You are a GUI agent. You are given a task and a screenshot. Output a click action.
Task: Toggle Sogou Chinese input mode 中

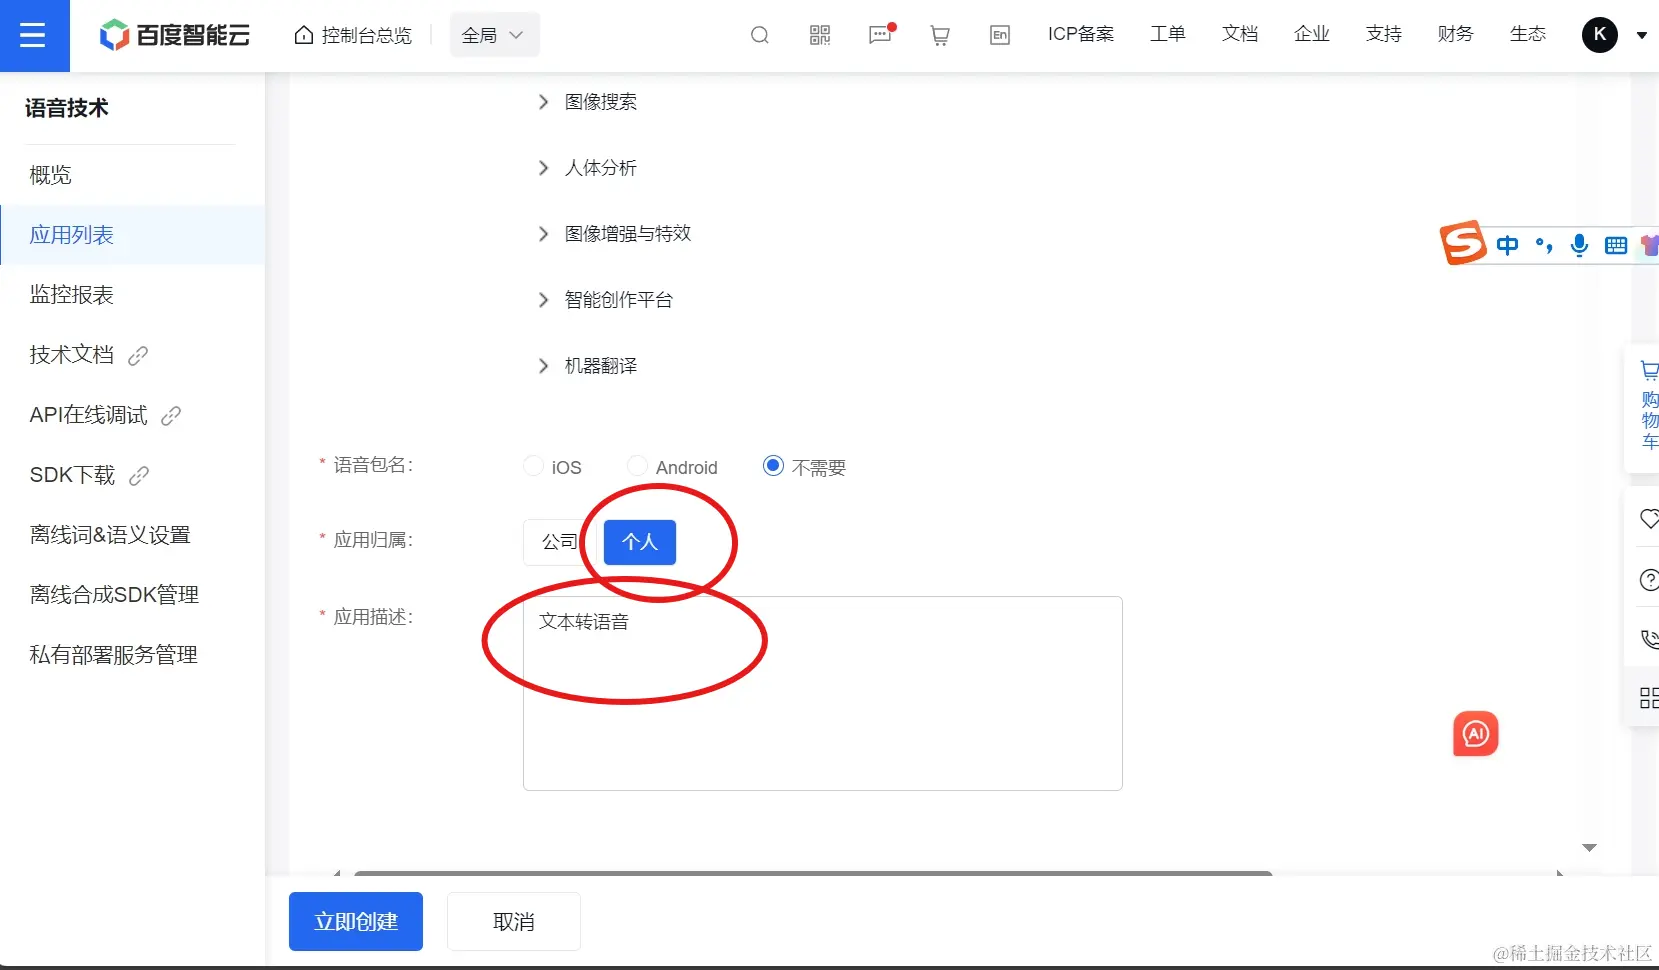pyautogui.click(x=1507, y=245)
